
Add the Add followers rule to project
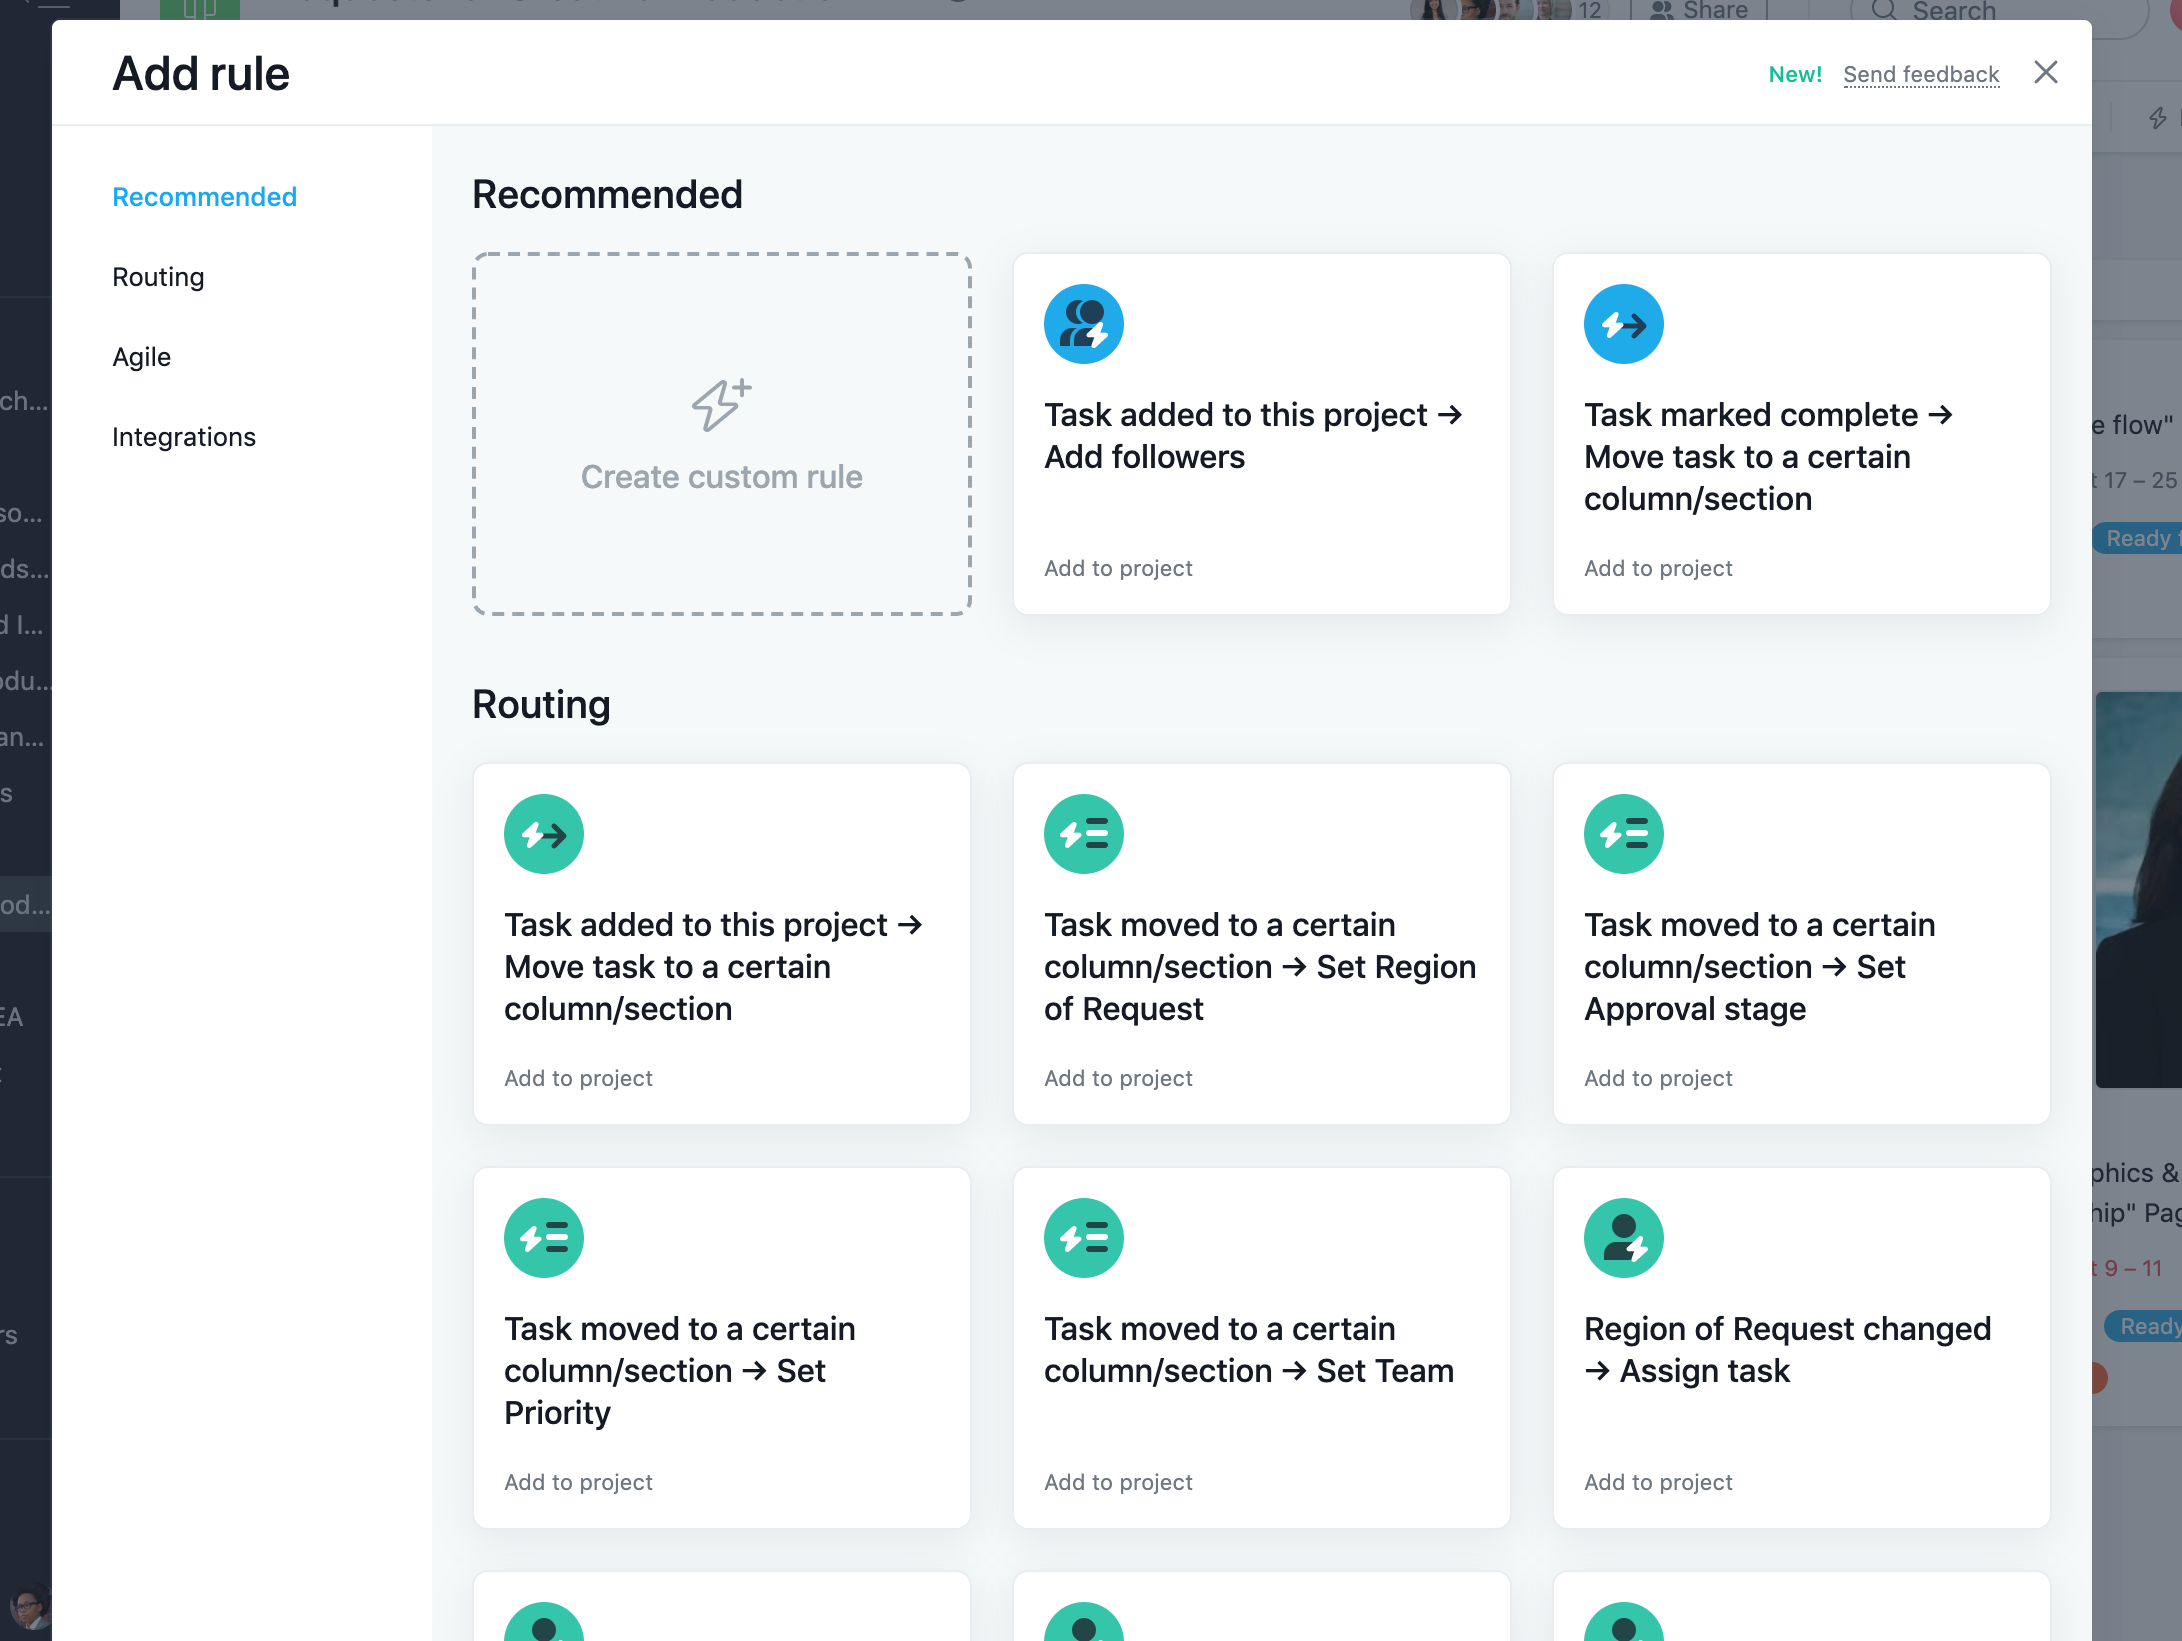[1118, 568]
